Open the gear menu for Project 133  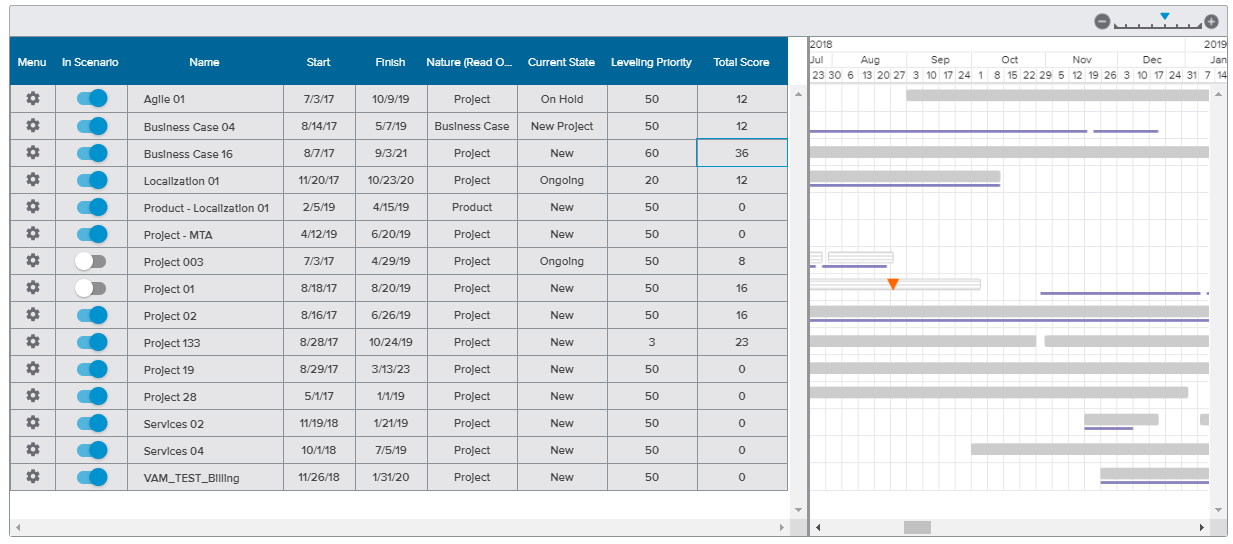[32, 342]
